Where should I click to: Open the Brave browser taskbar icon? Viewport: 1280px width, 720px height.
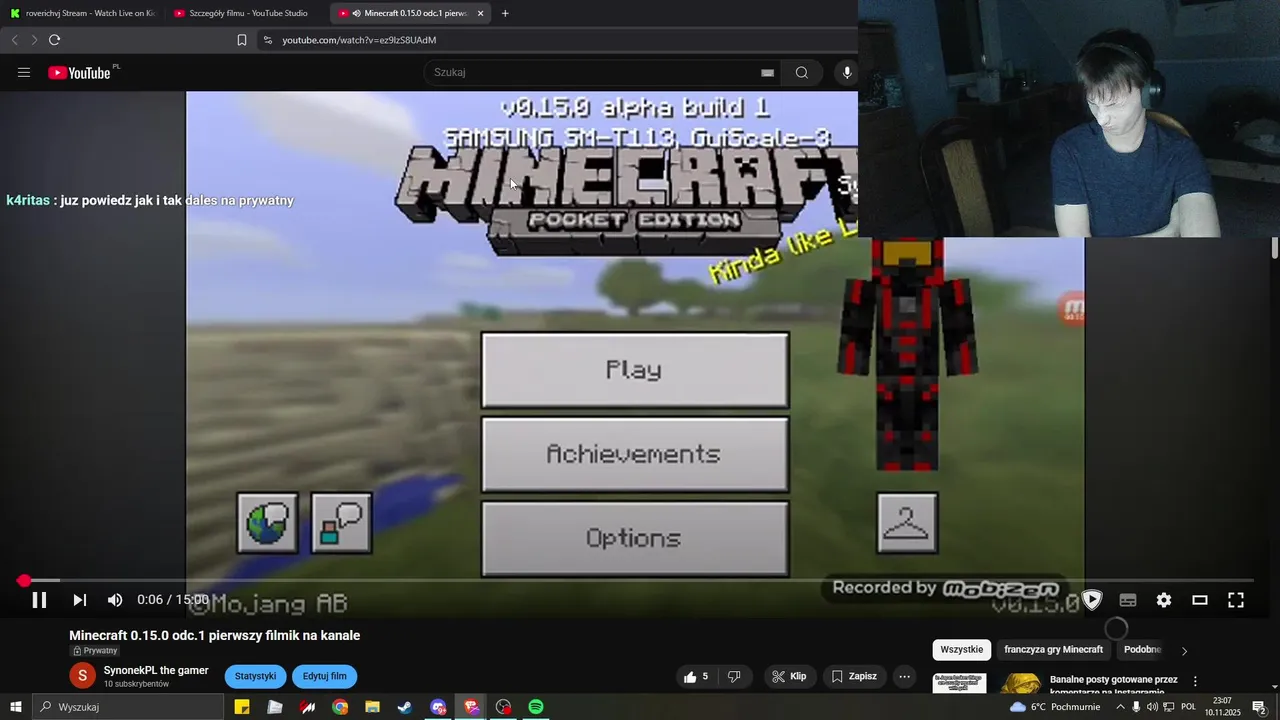pos(471,707)
